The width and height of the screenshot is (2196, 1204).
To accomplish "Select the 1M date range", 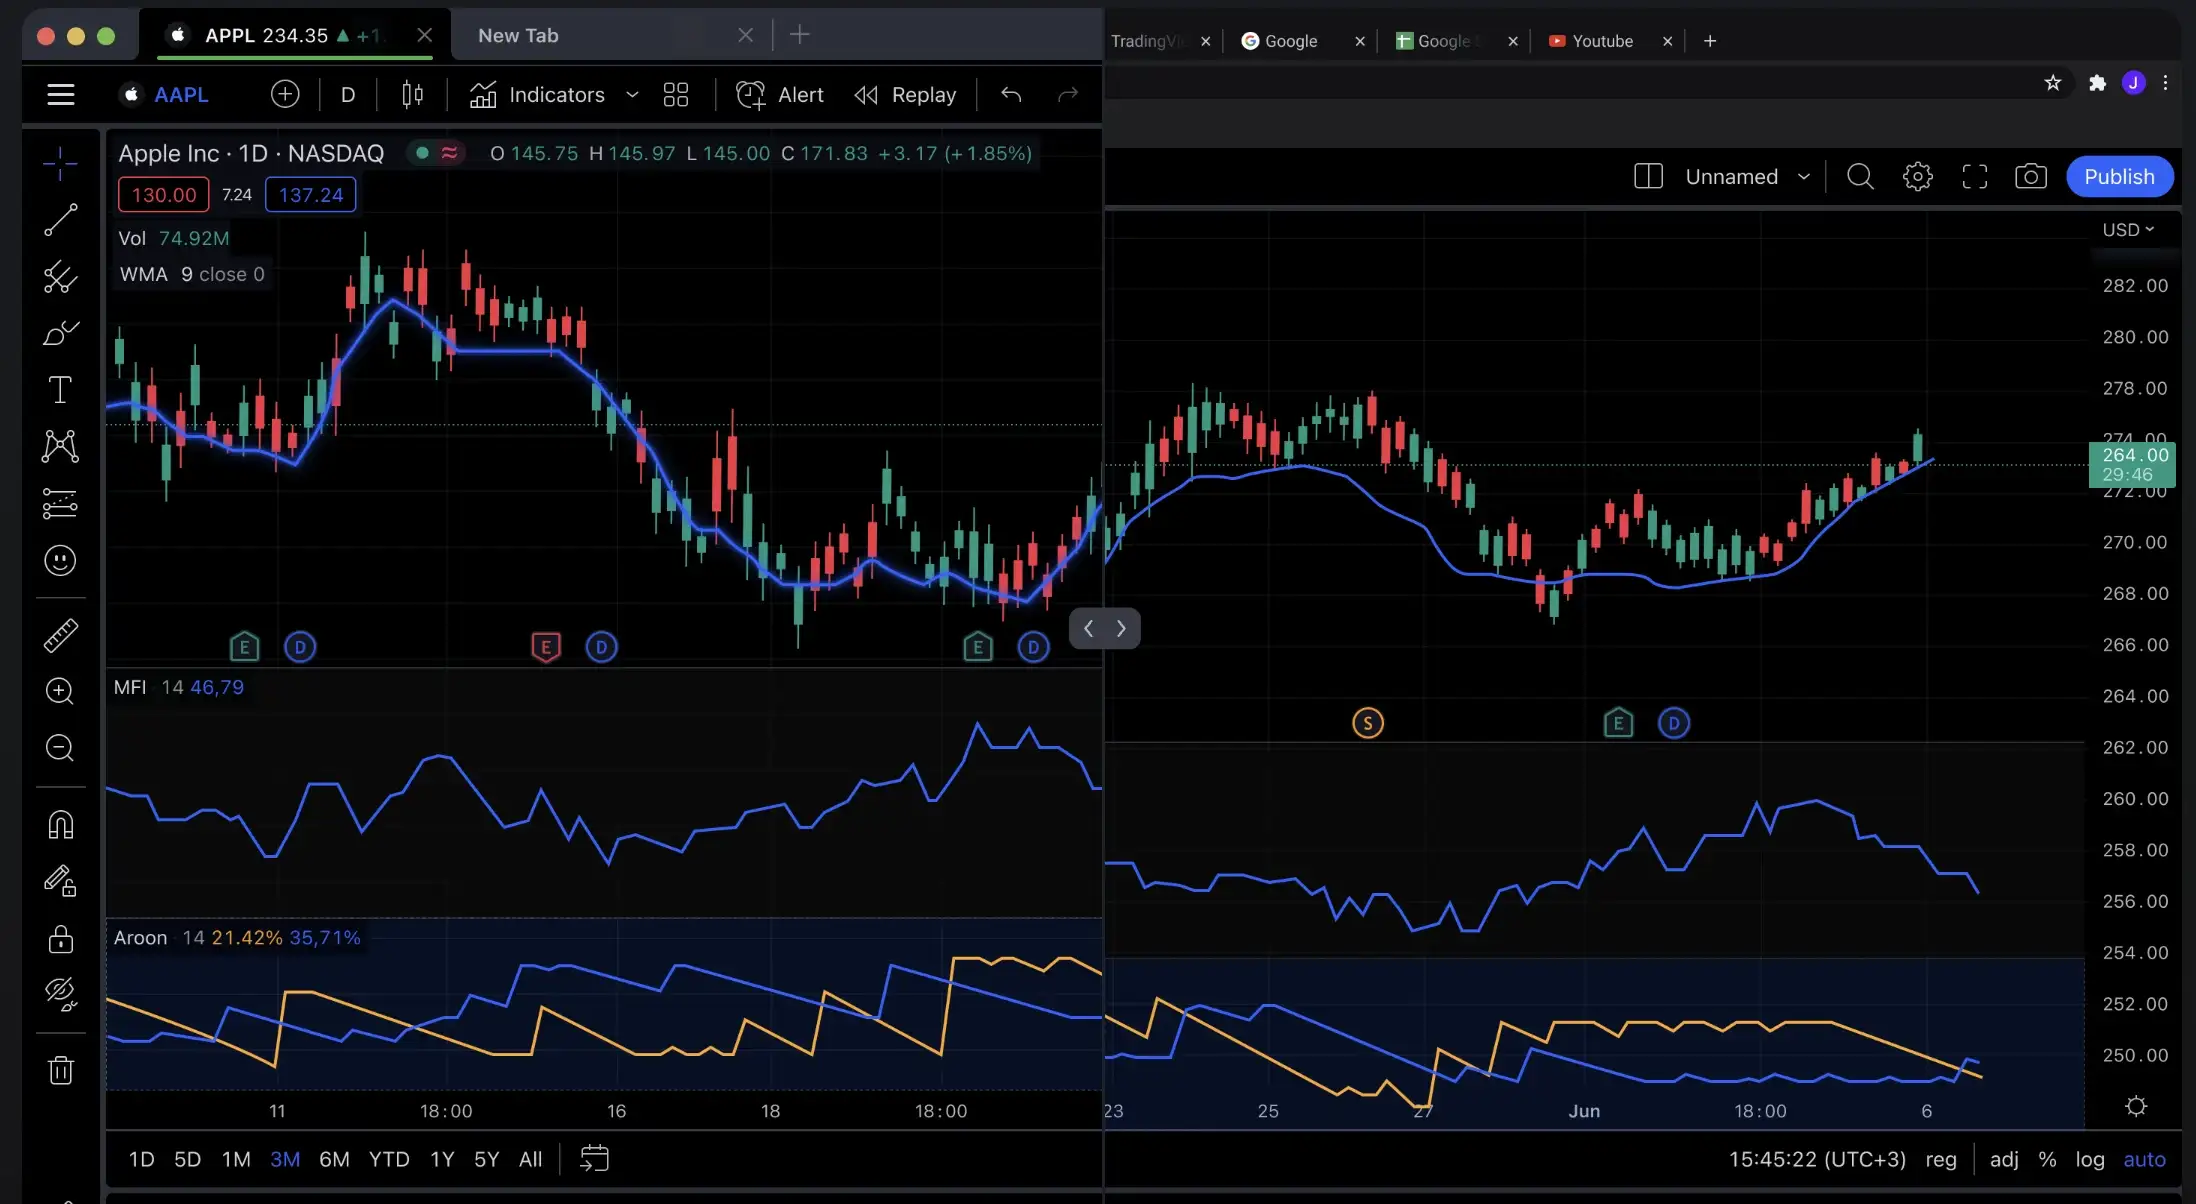I will coord(236,1159).
